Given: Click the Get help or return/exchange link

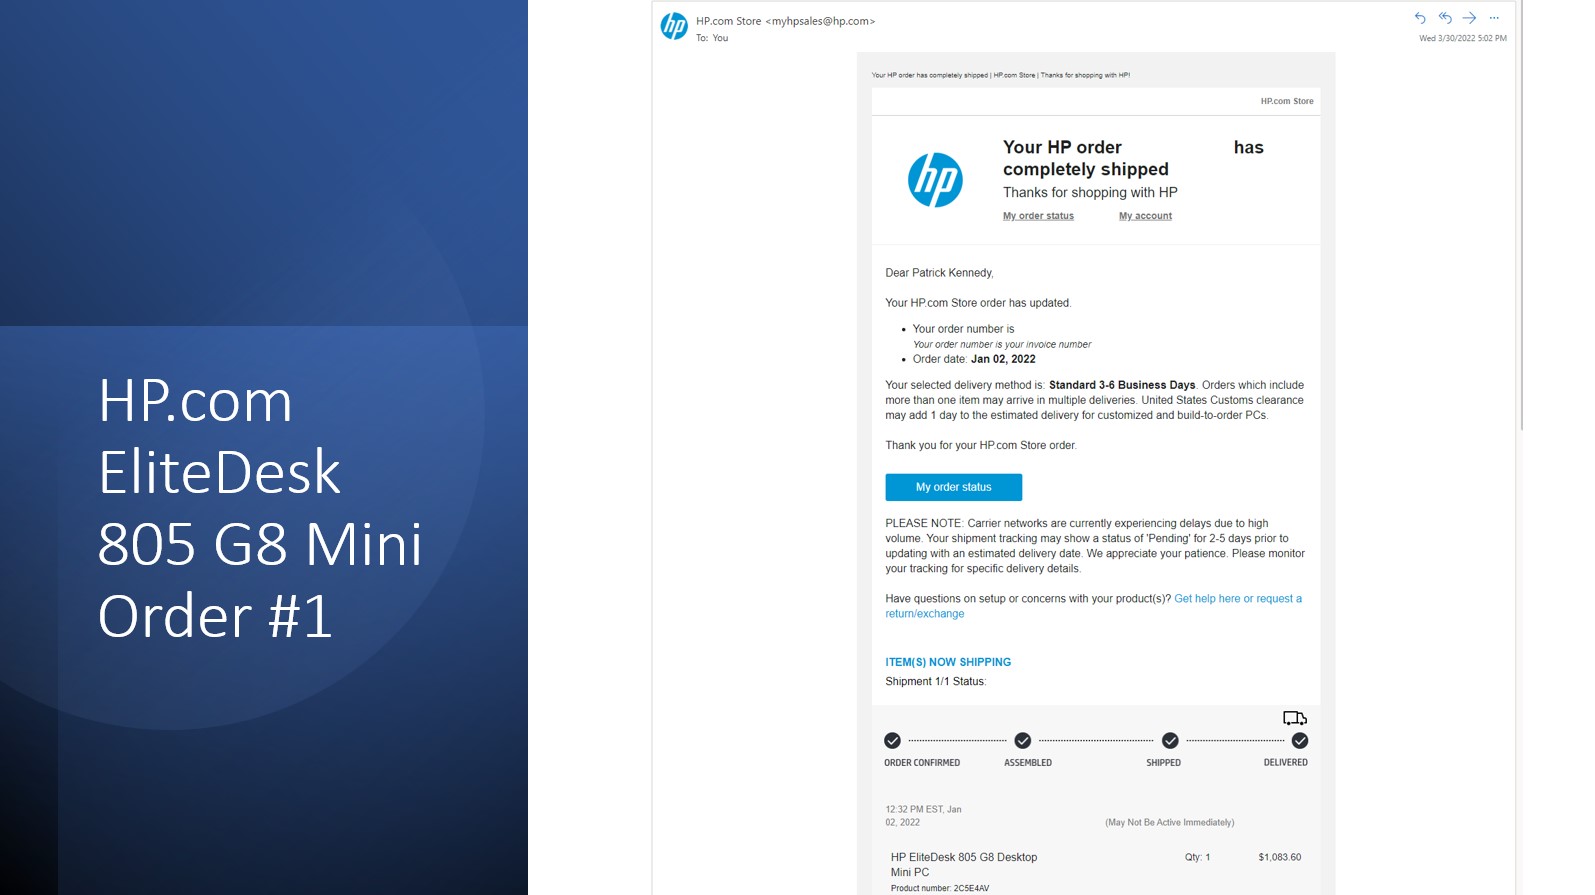Looking at the screenshot, I should click(1237, 599).
